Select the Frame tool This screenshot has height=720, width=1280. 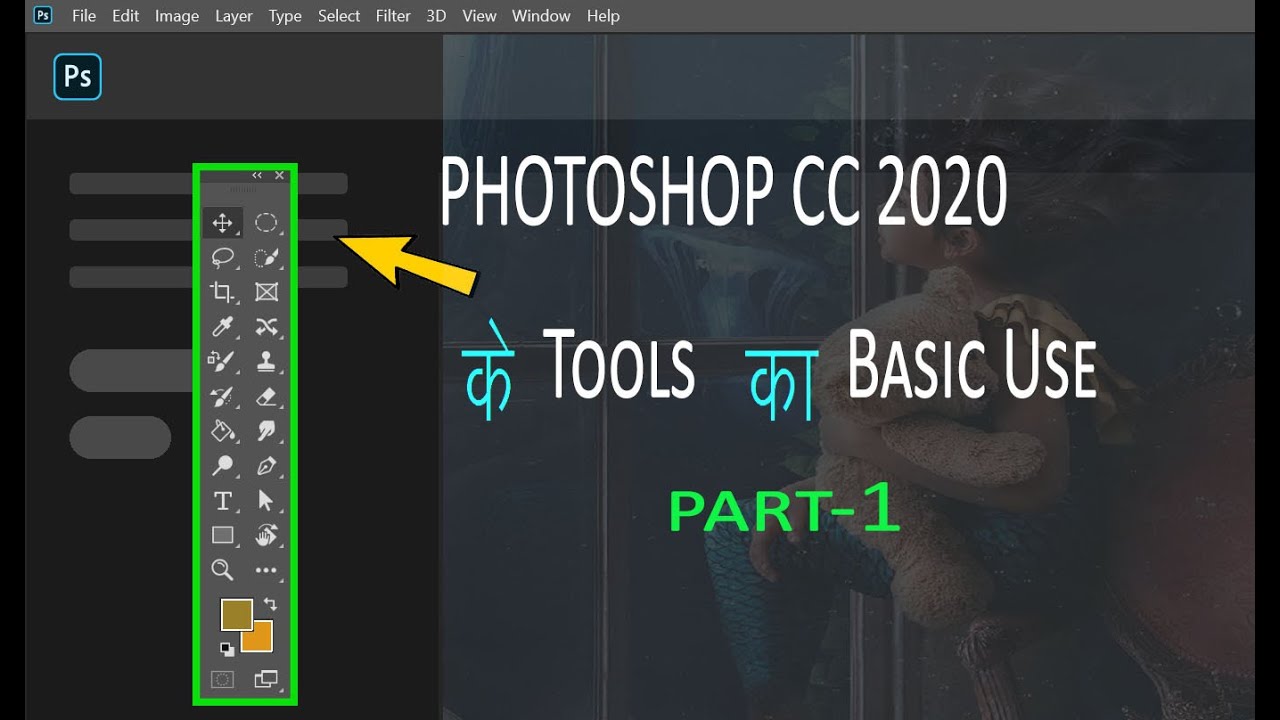click(265, 292)
